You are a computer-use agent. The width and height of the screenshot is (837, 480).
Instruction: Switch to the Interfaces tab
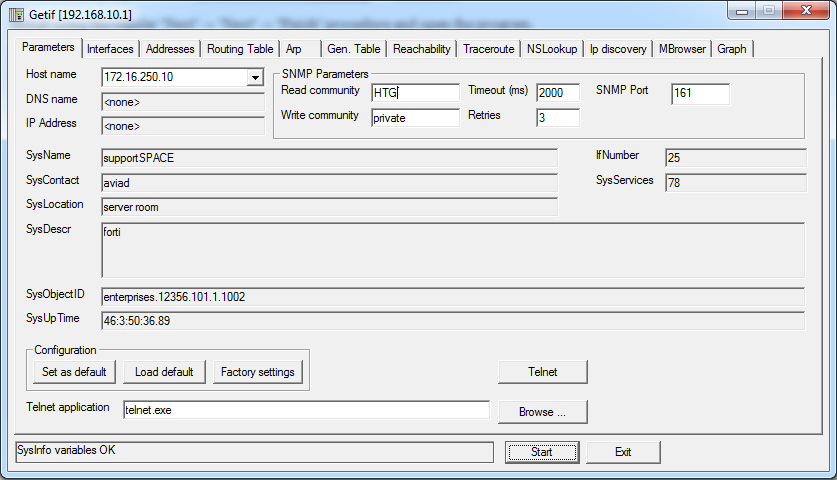coord(110,49)
